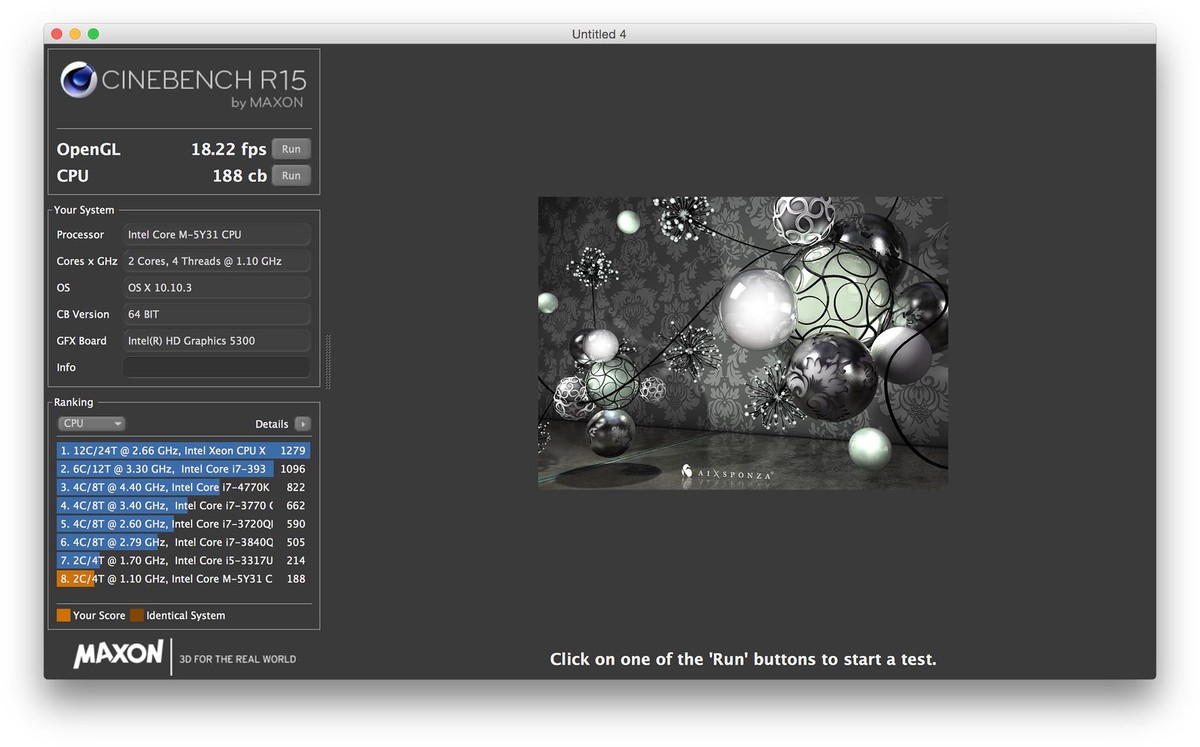Viewport: 1200px width, 747px height.
Task: Expand ranking Details arrow button
Action: coord(303,424)
